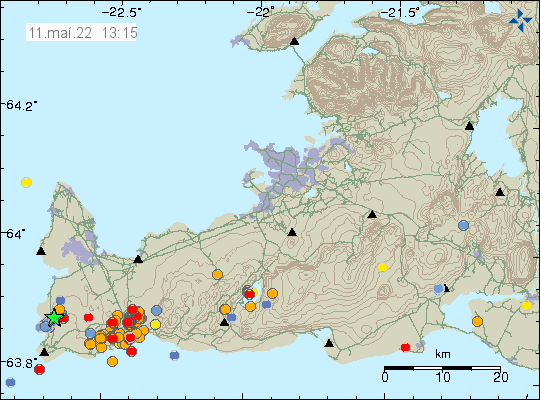Click the lone orange marker offshore below the cluster
This screenshot has width=540, height=400.
point(112,361)
